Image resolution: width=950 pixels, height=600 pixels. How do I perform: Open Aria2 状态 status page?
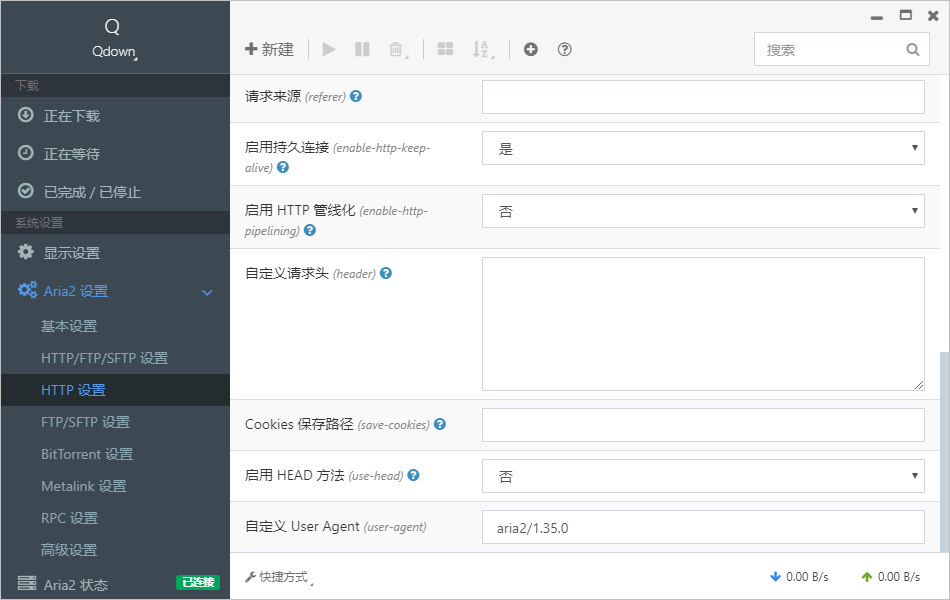pyautogui.click(x=115, y=584)
